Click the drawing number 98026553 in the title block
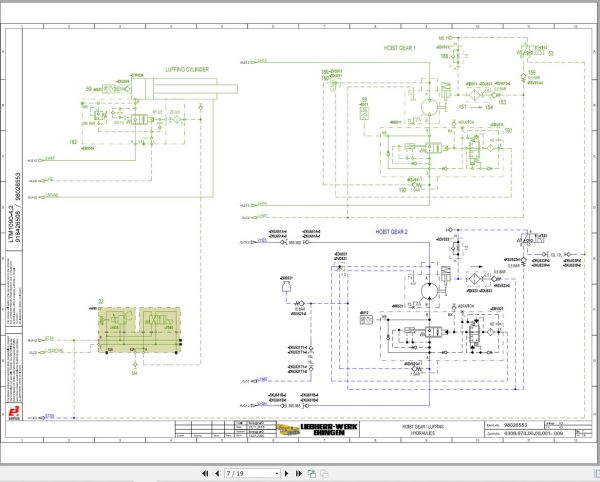 pos(515,425)
